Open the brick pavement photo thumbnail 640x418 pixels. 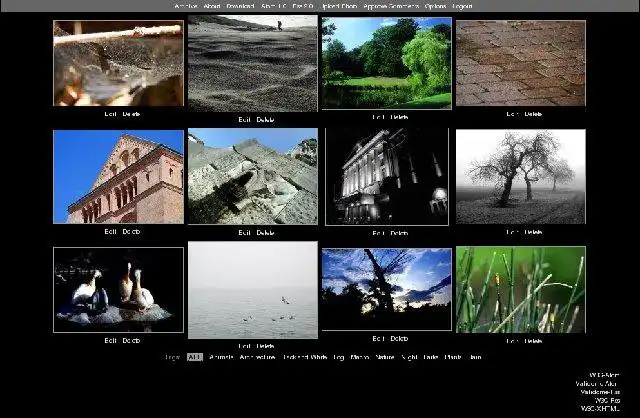click(x=521, y=63)
